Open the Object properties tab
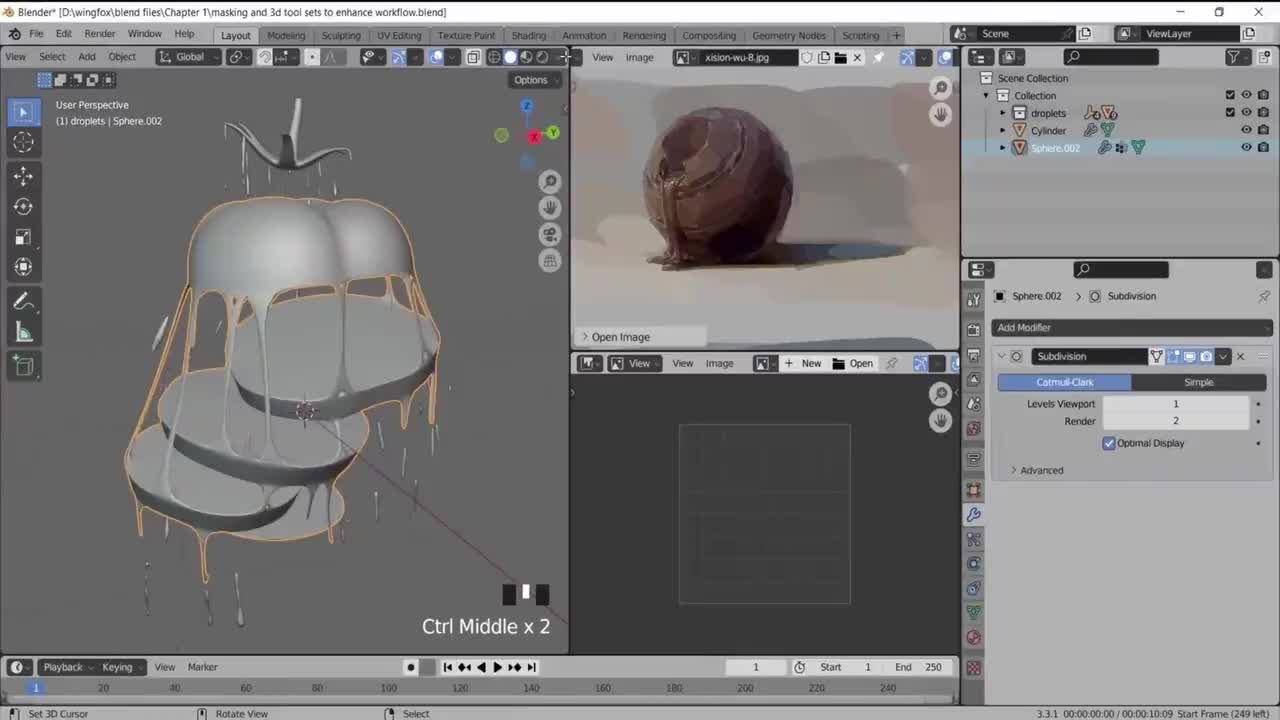Screen dimensions: 1280x720 coord(974,490)
